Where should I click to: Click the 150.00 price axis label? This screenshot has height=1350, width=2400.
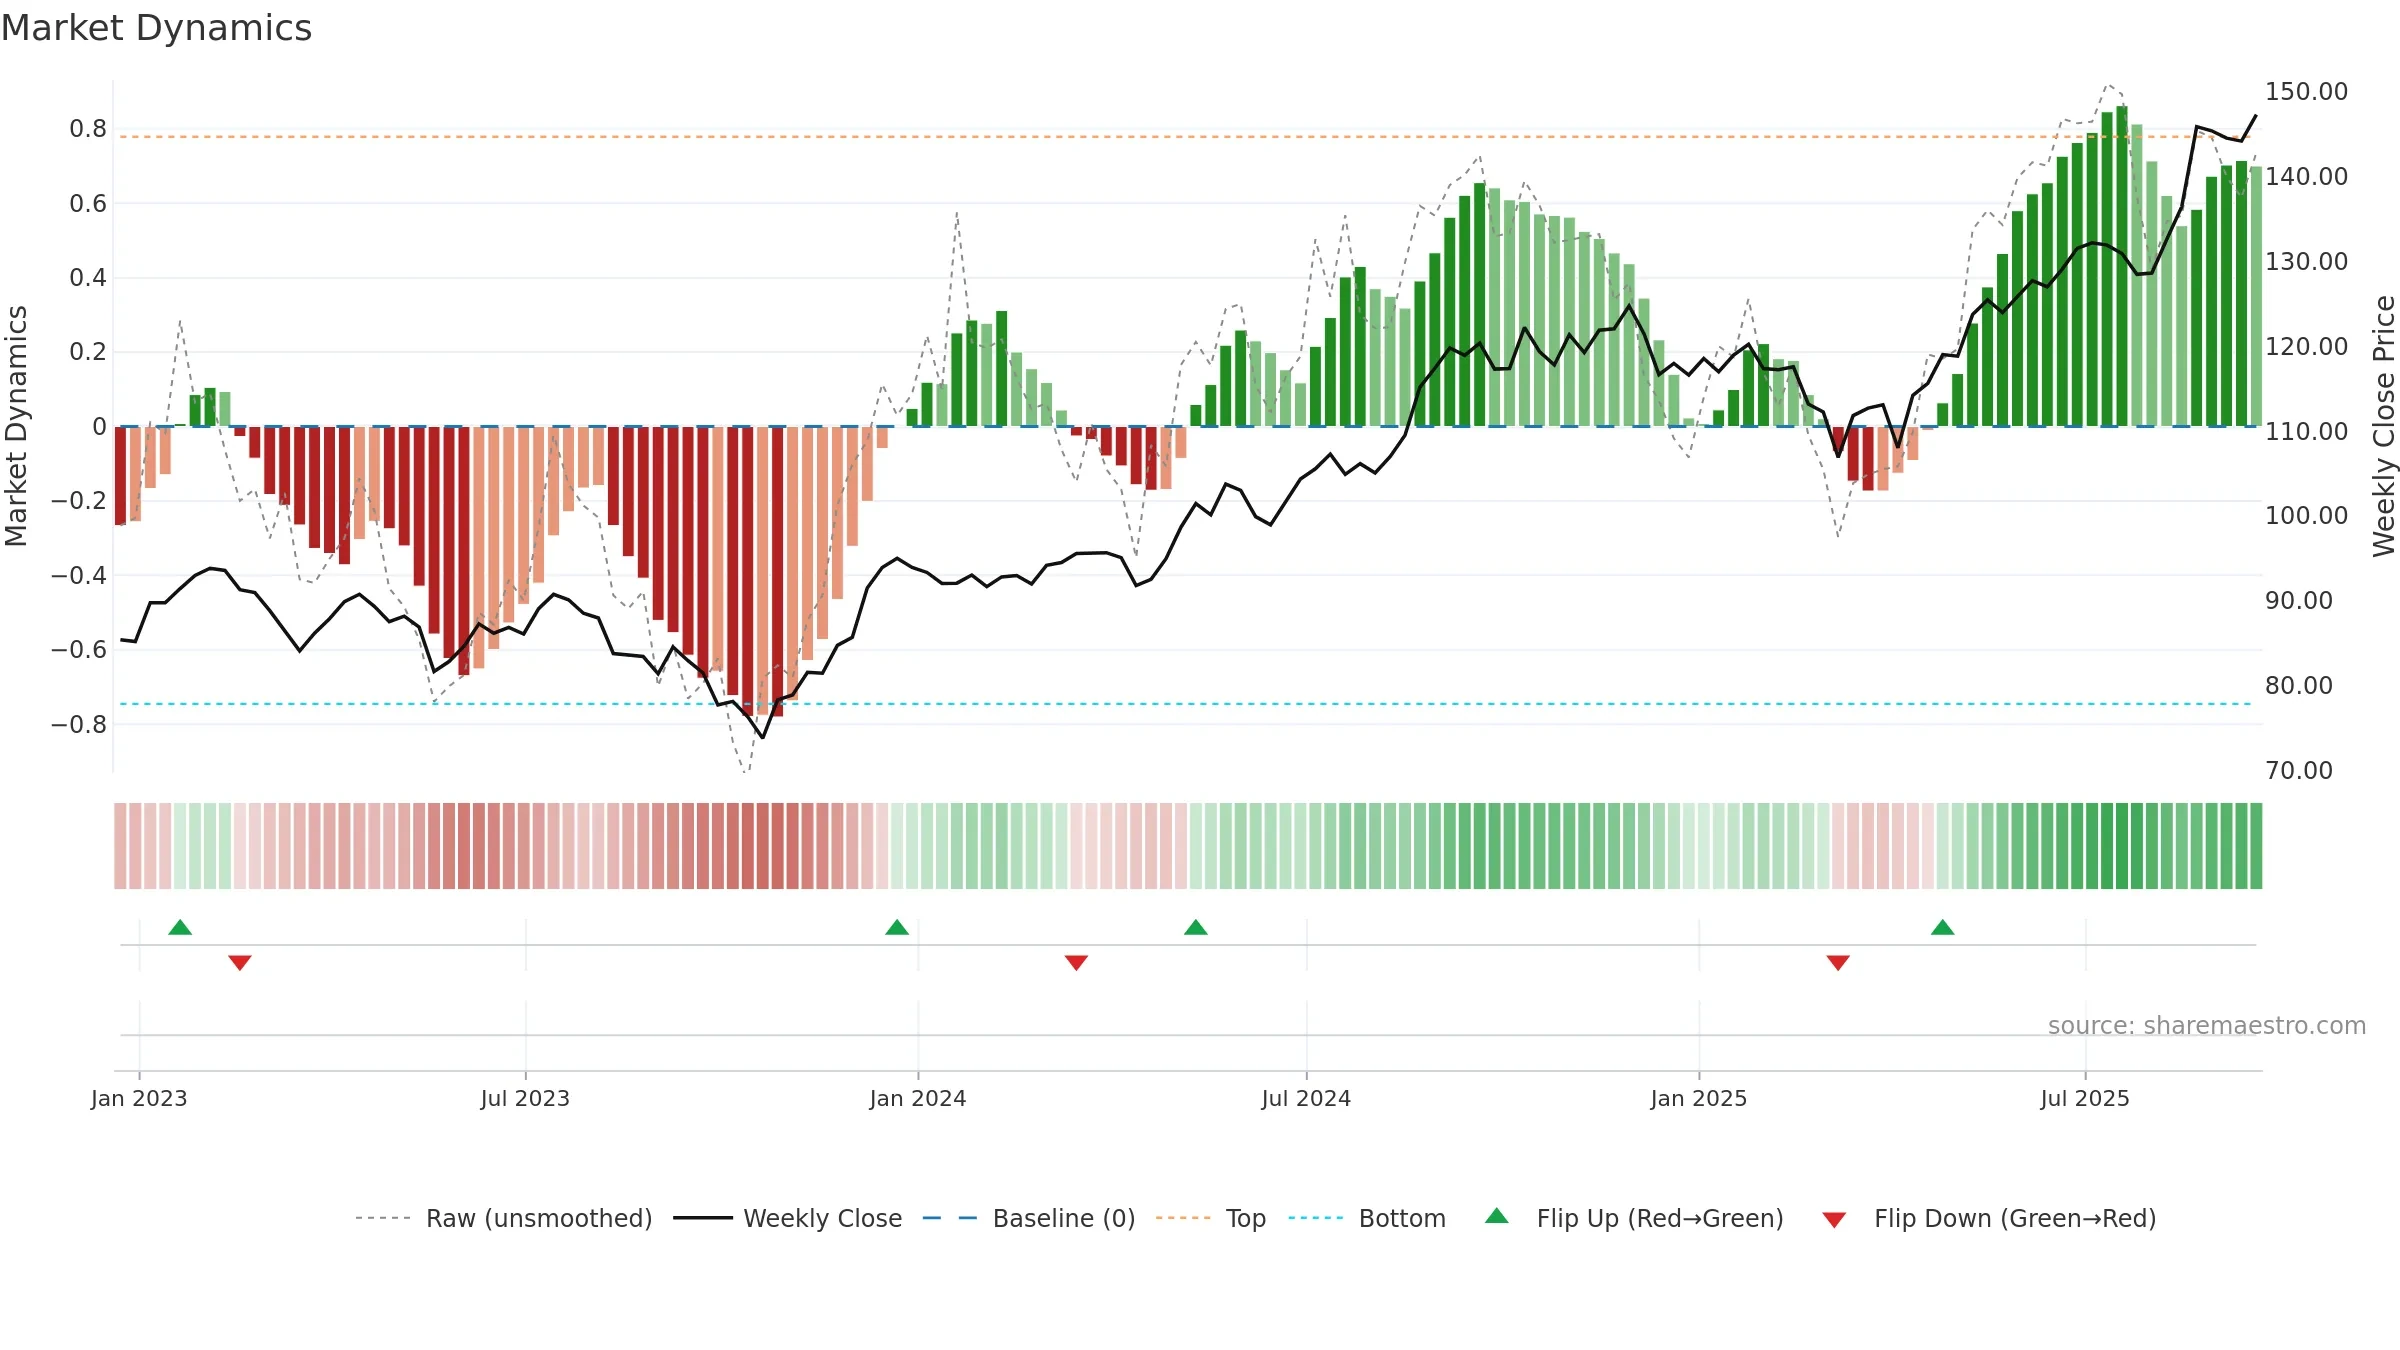pos(2306,91)
